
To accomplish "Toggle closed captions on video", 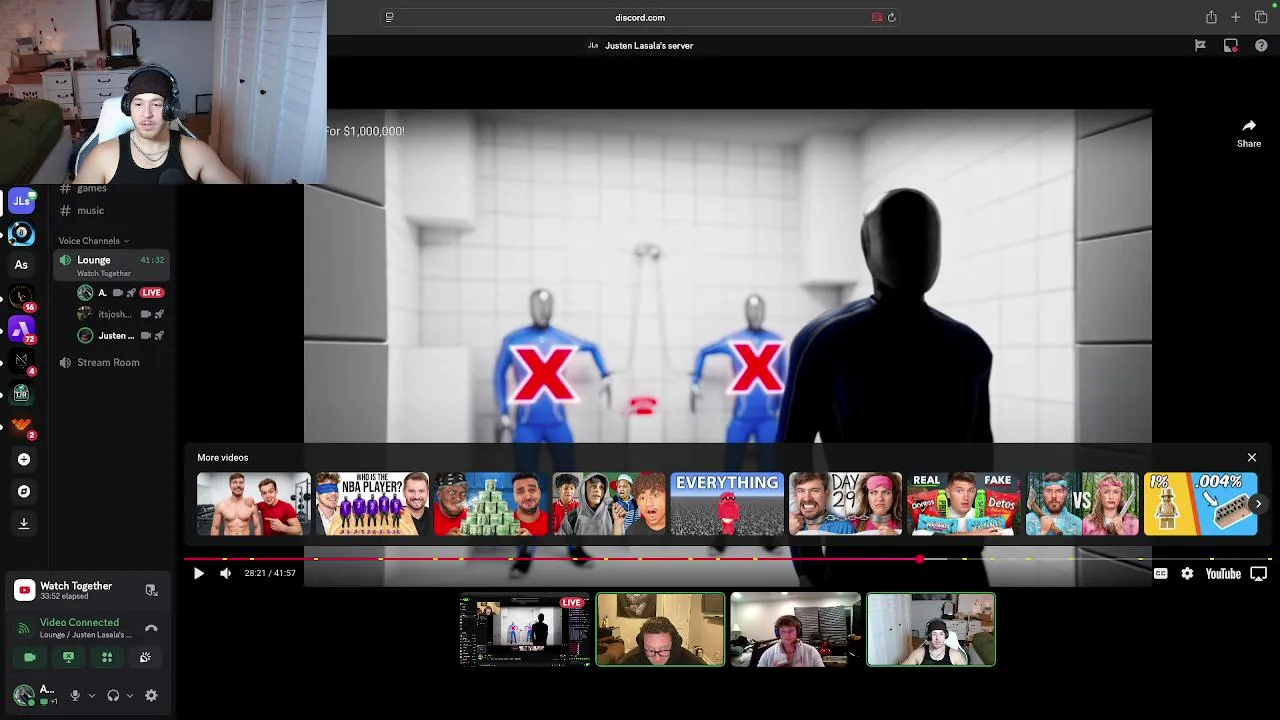I will point(1160,573).
